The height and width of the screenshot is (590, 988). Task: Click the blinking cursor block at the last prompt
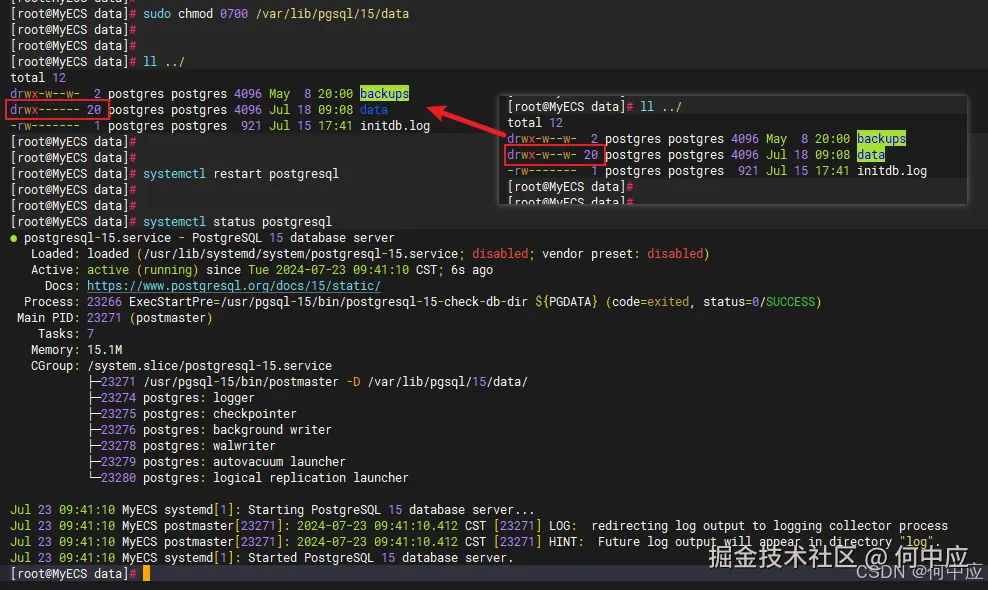[147, 574]
